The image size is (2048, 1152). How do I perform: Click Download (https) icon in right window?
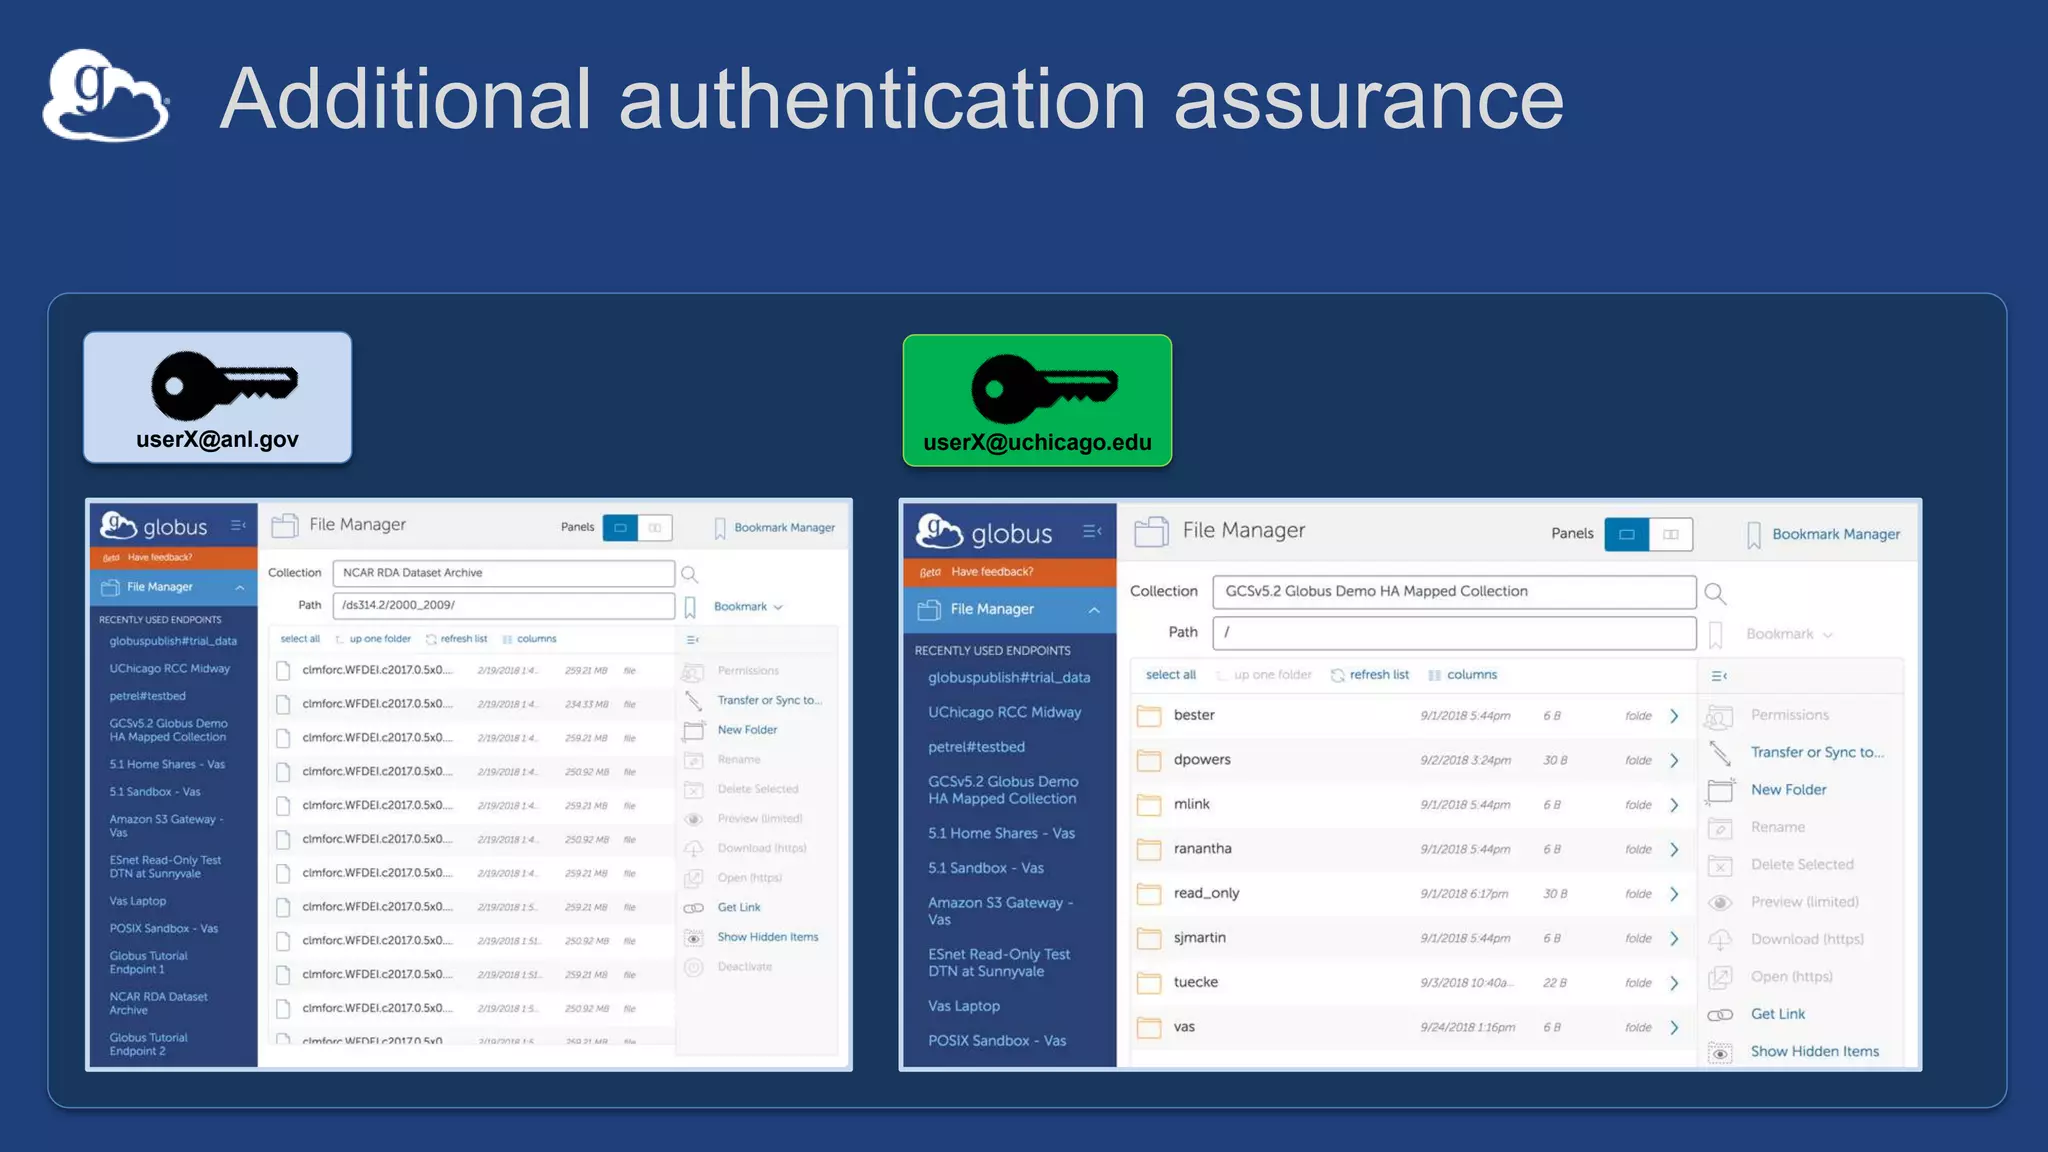click(1720, 940)
